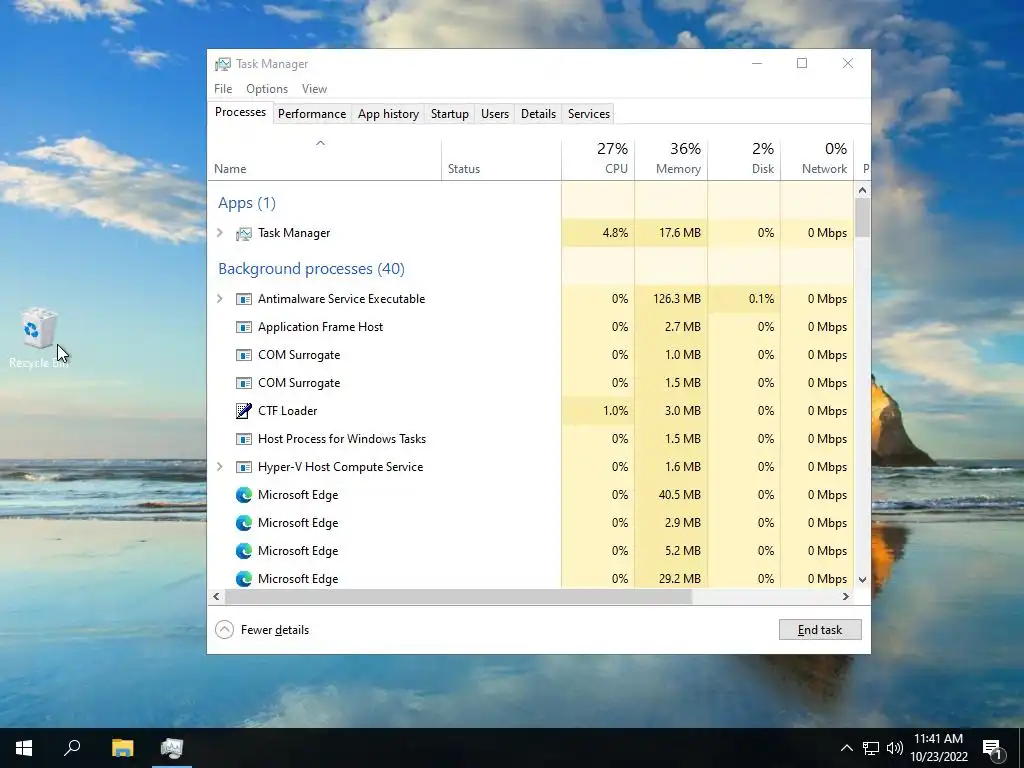The width and height of the screenshot is (1024, 768).
Task: Open the volume speaker tray icon
Action: [x=895, y=748]
